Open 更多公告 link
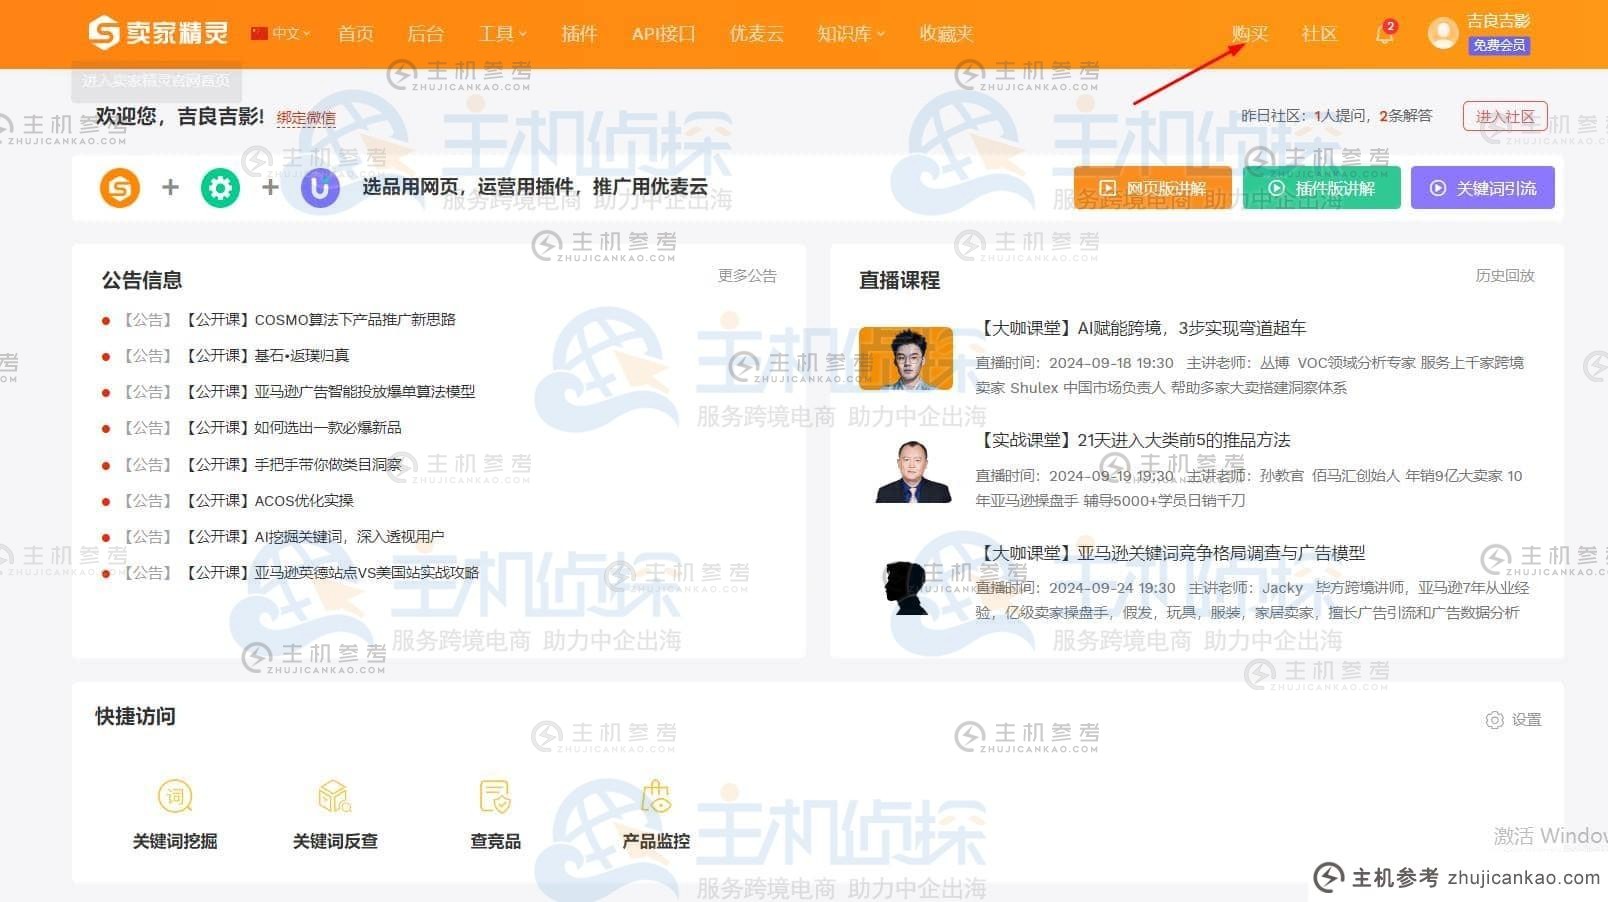 click(x=747, y=275)
